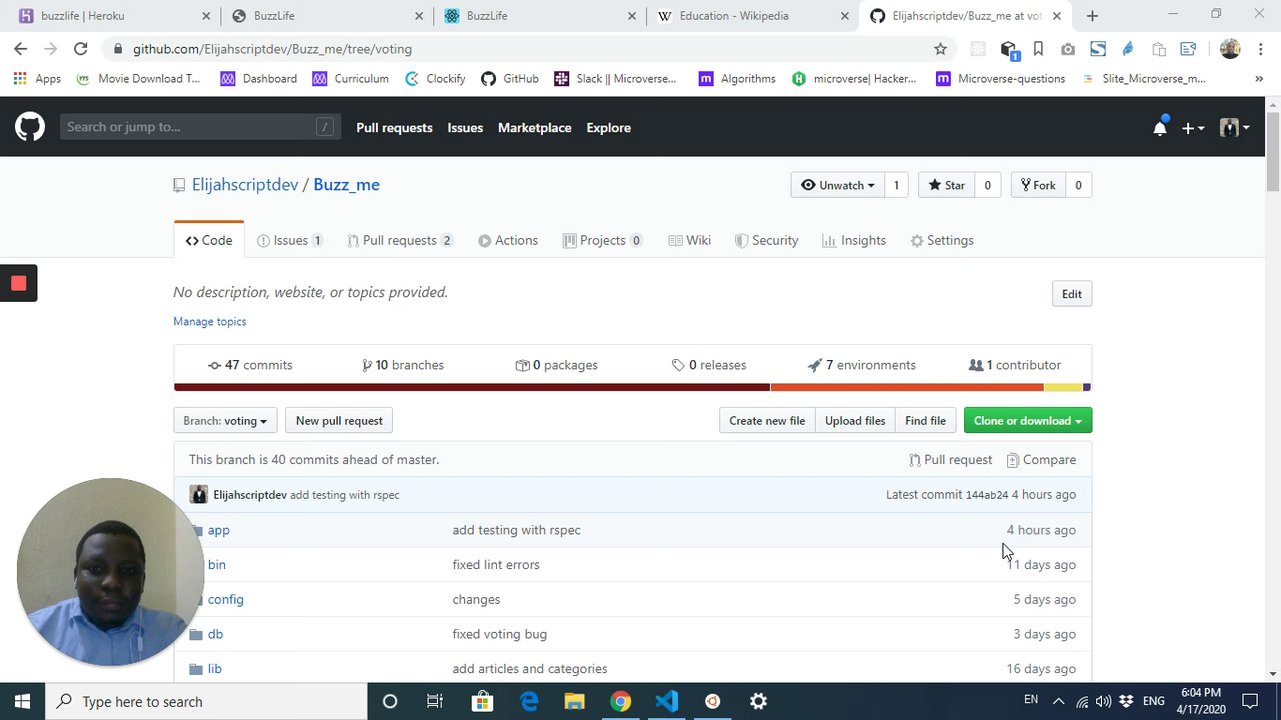Open the Pull requests repository tab
The height and width of the screenshot is (720, 1281).
click(400, 240)
